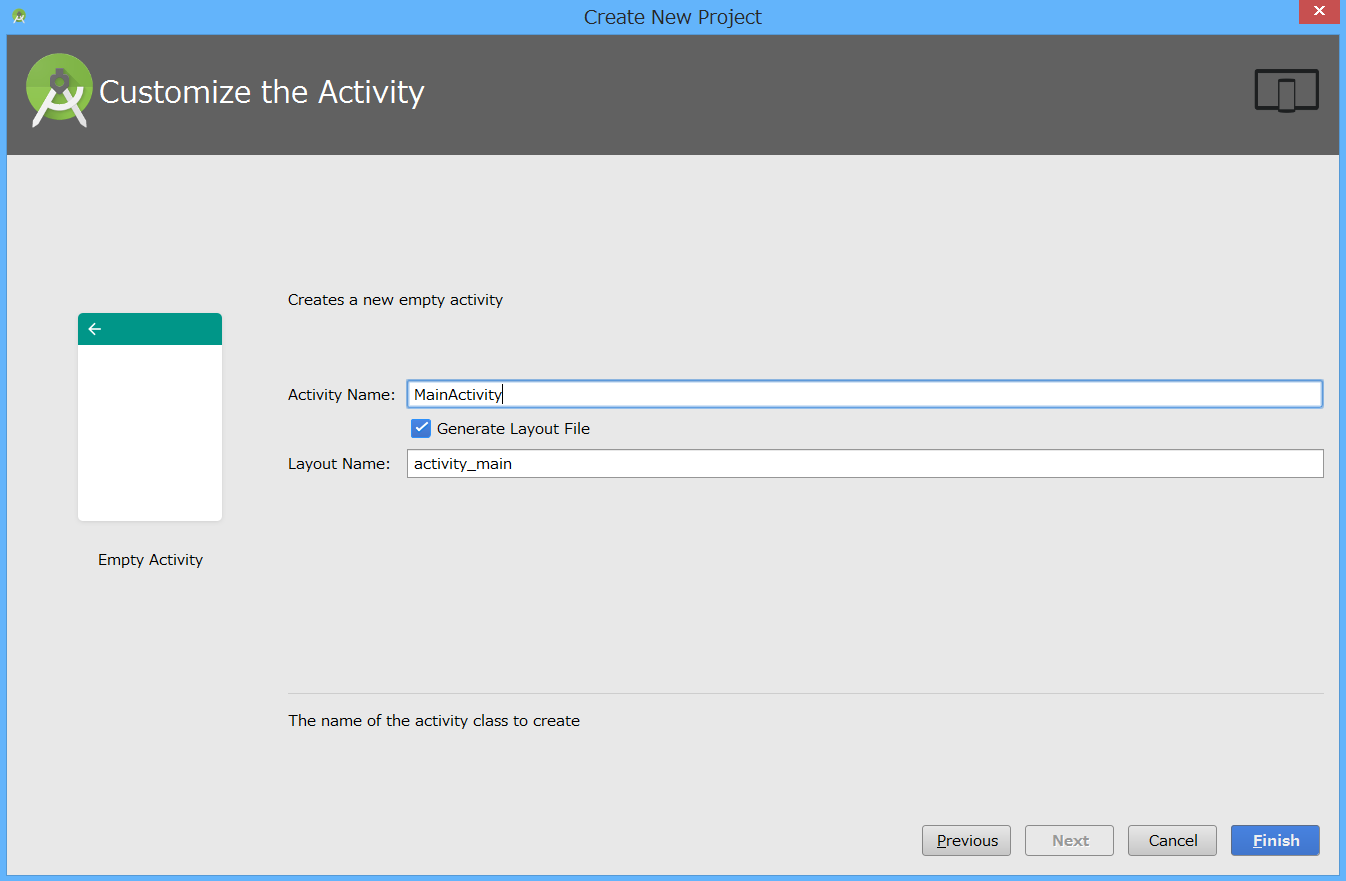Click Finish to create the project
The image size is (1346, 881).
point(1275,841)
